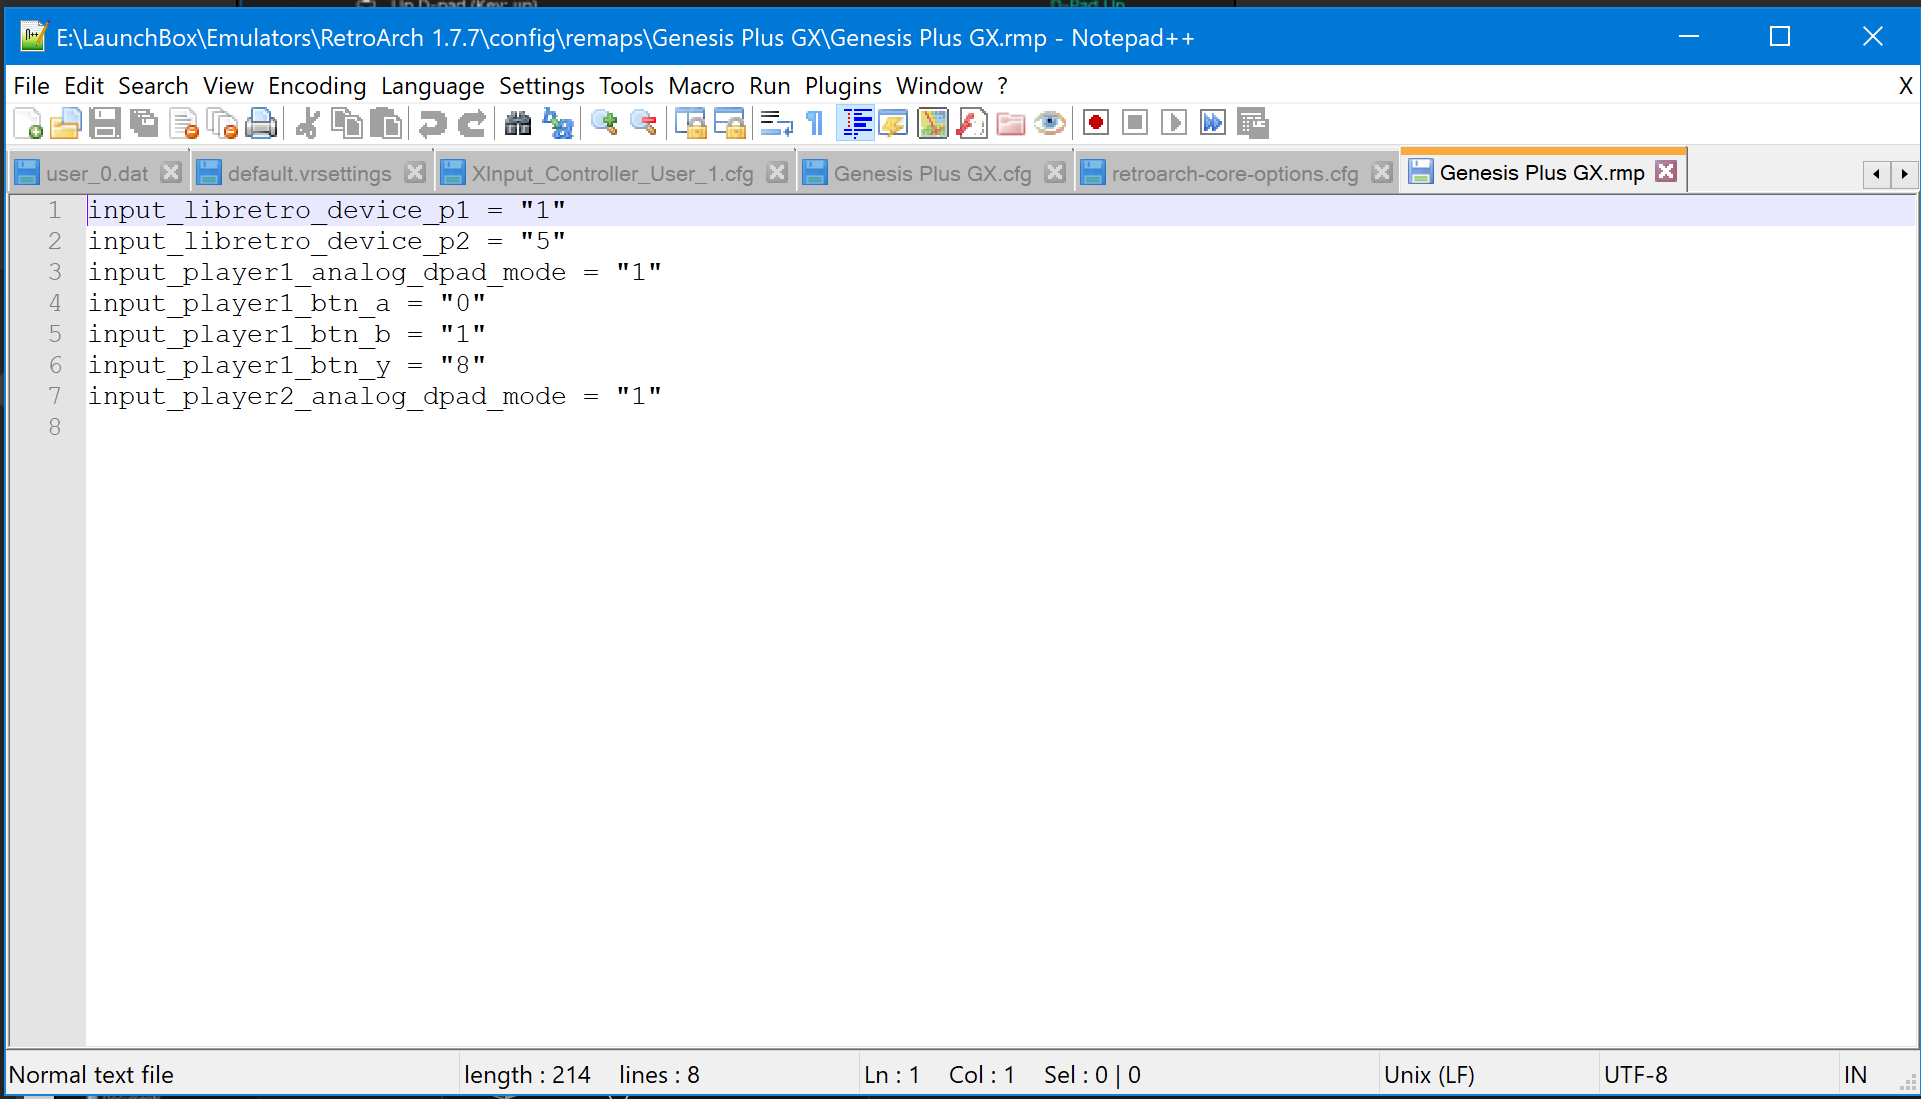Redo the action via toolbar

472,123
